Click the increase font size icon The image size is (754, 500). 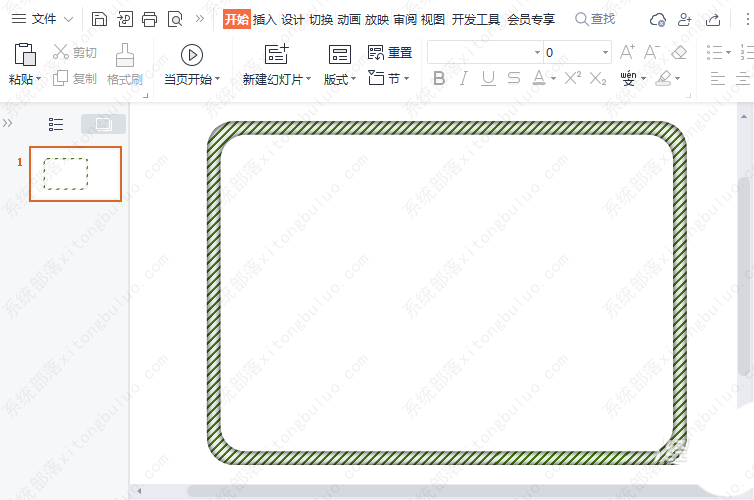[628, 52]
